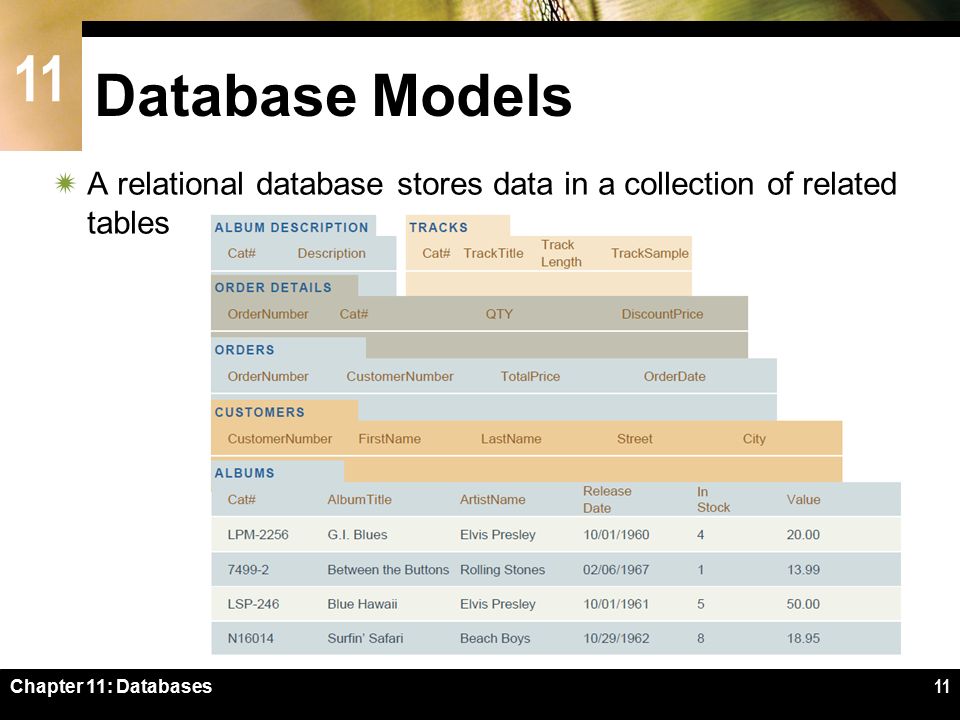Click release date "10/29/1962"
Image resolution: width=960 pixels, height=720 pixels.
click(x=616, y=638)
